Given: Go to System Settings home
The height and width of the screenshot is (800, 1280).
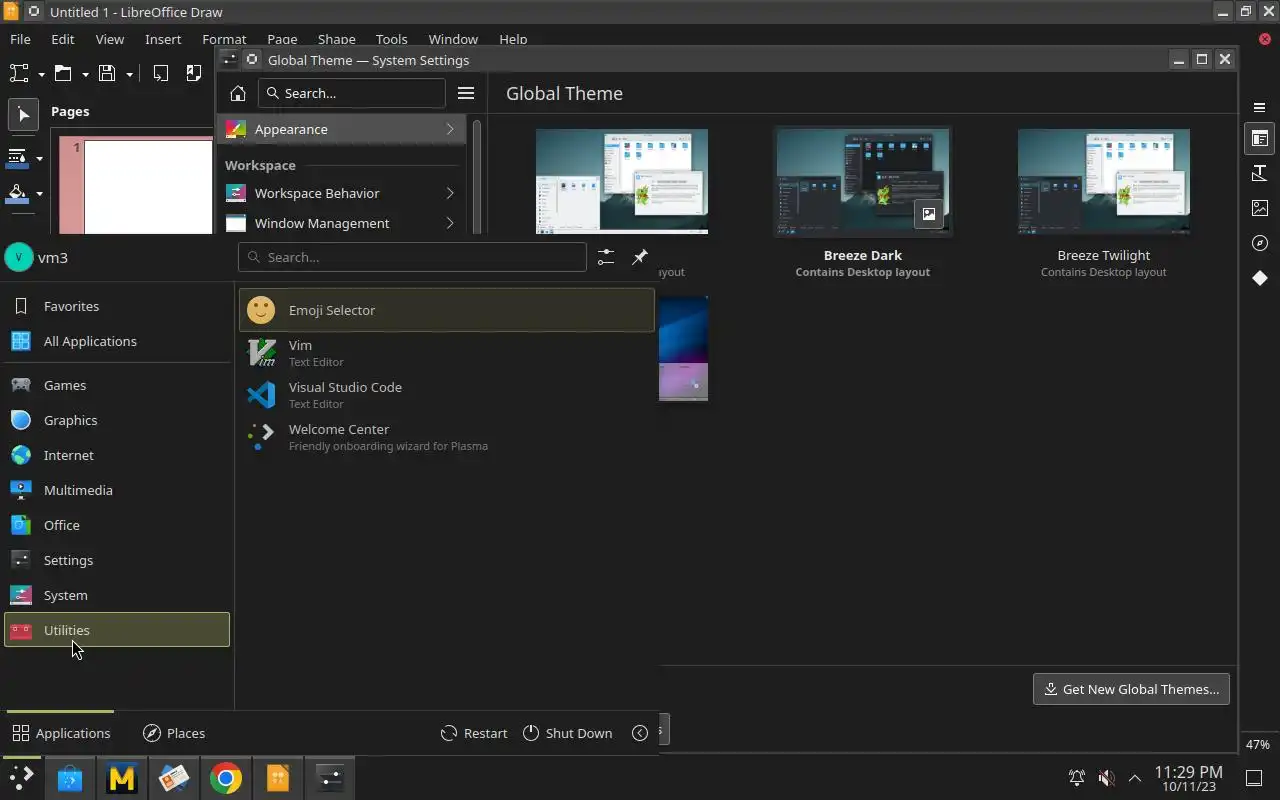Looking at the screenshot, I should [x=238, y=93].
